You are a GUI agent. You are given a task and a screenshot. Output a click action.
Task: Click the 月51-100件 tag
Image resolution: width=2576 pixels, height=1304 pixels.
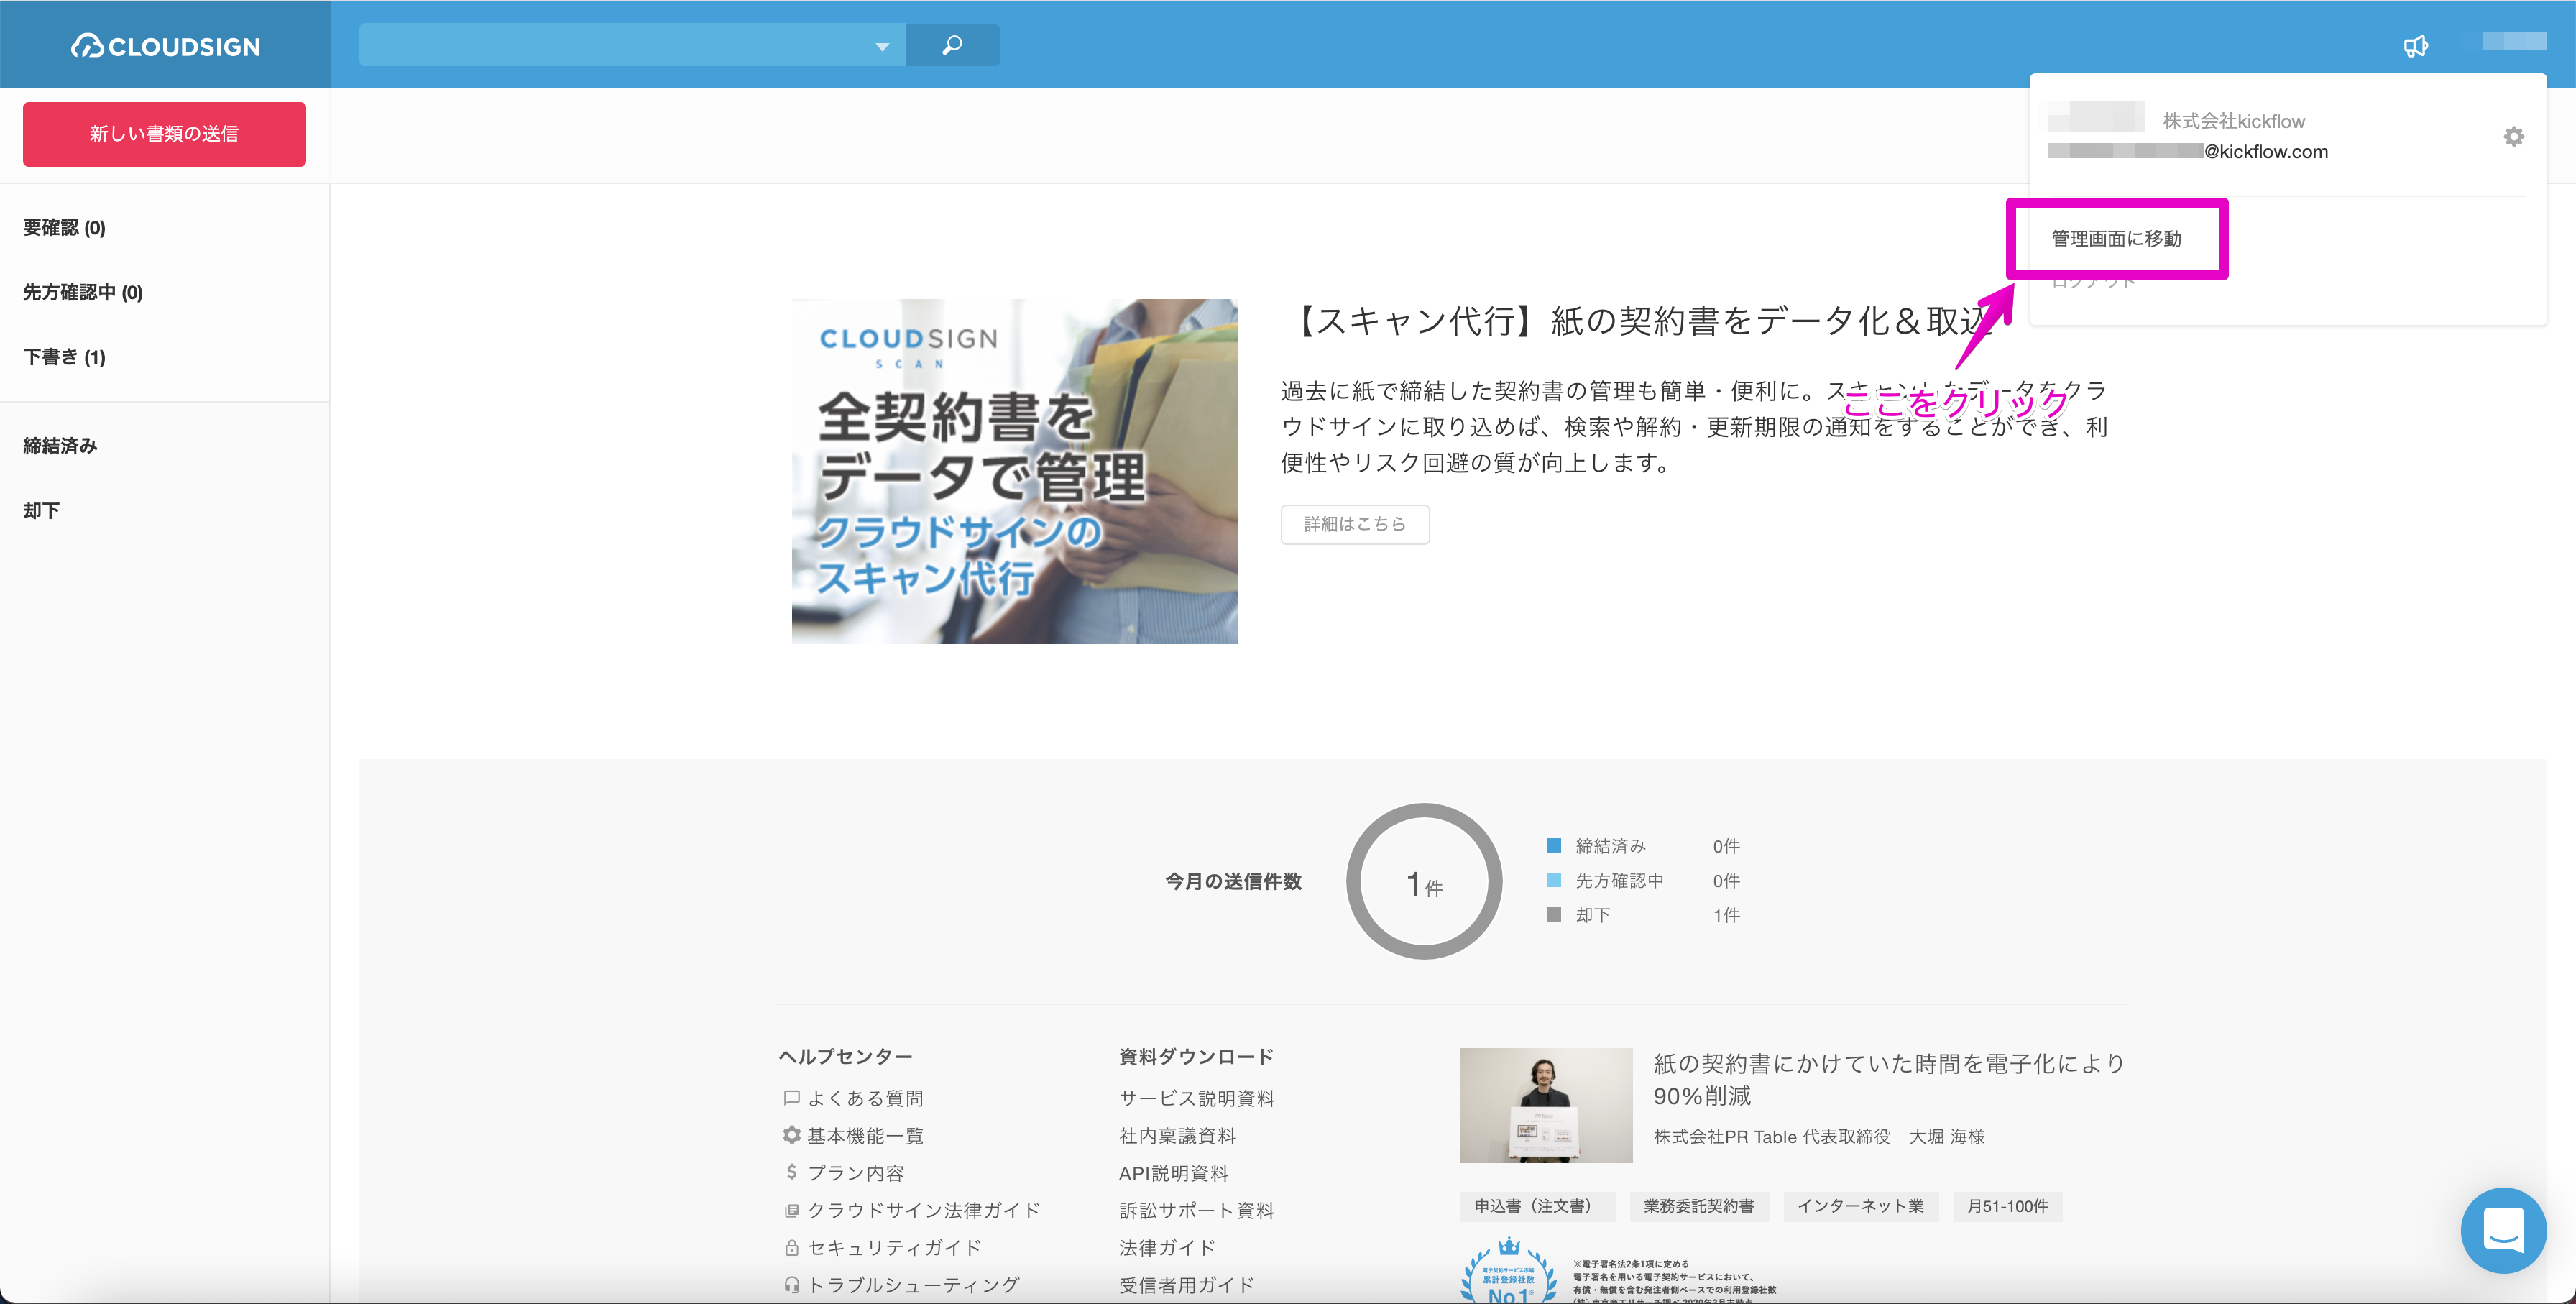[x=2007, y=1206]
